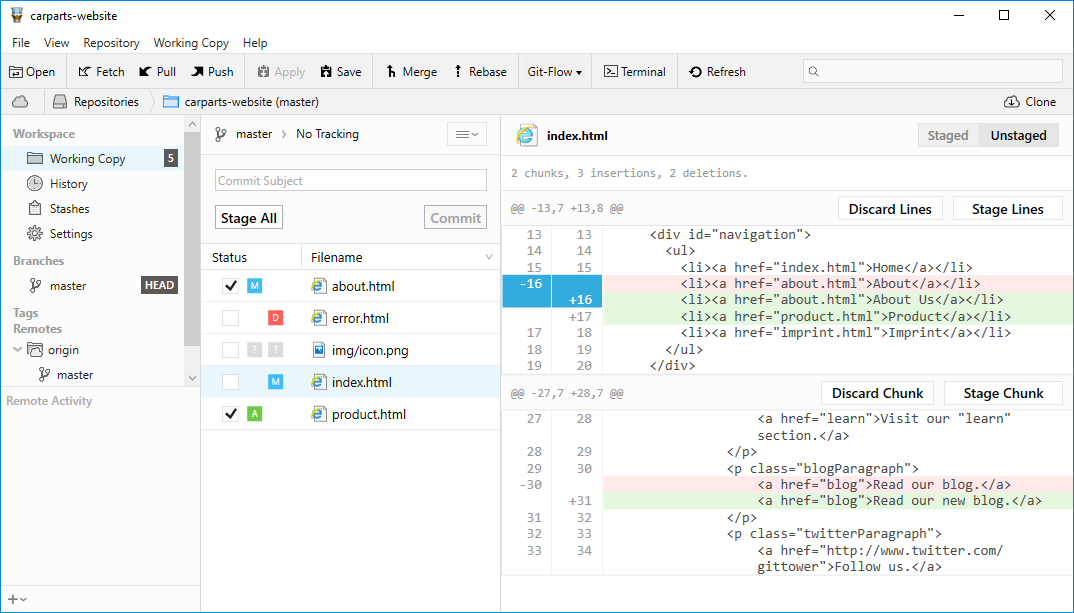Open the Repository menu
Screen dimensions: 1074x613
(112, 42)
